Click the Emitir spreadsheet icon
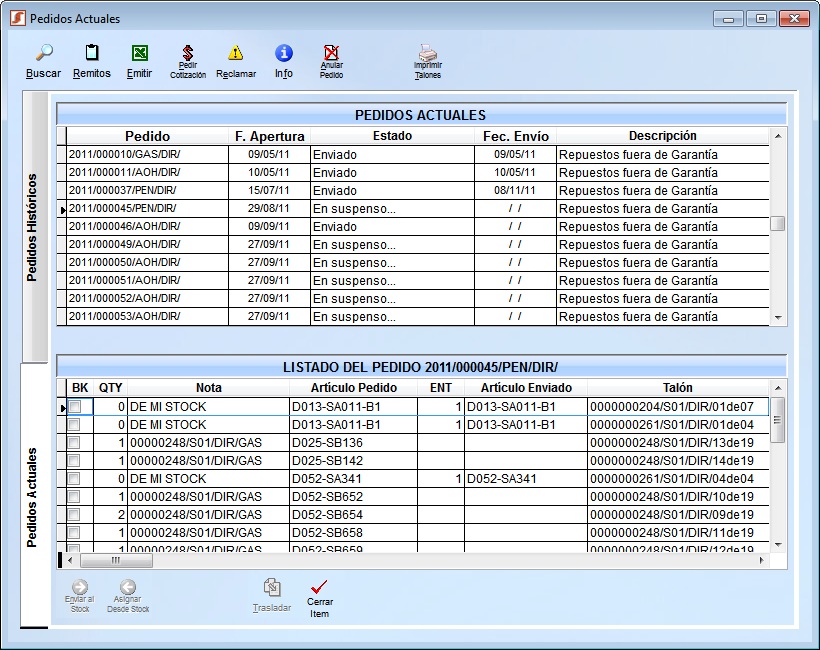820x650 pixels. coord(140,54)
